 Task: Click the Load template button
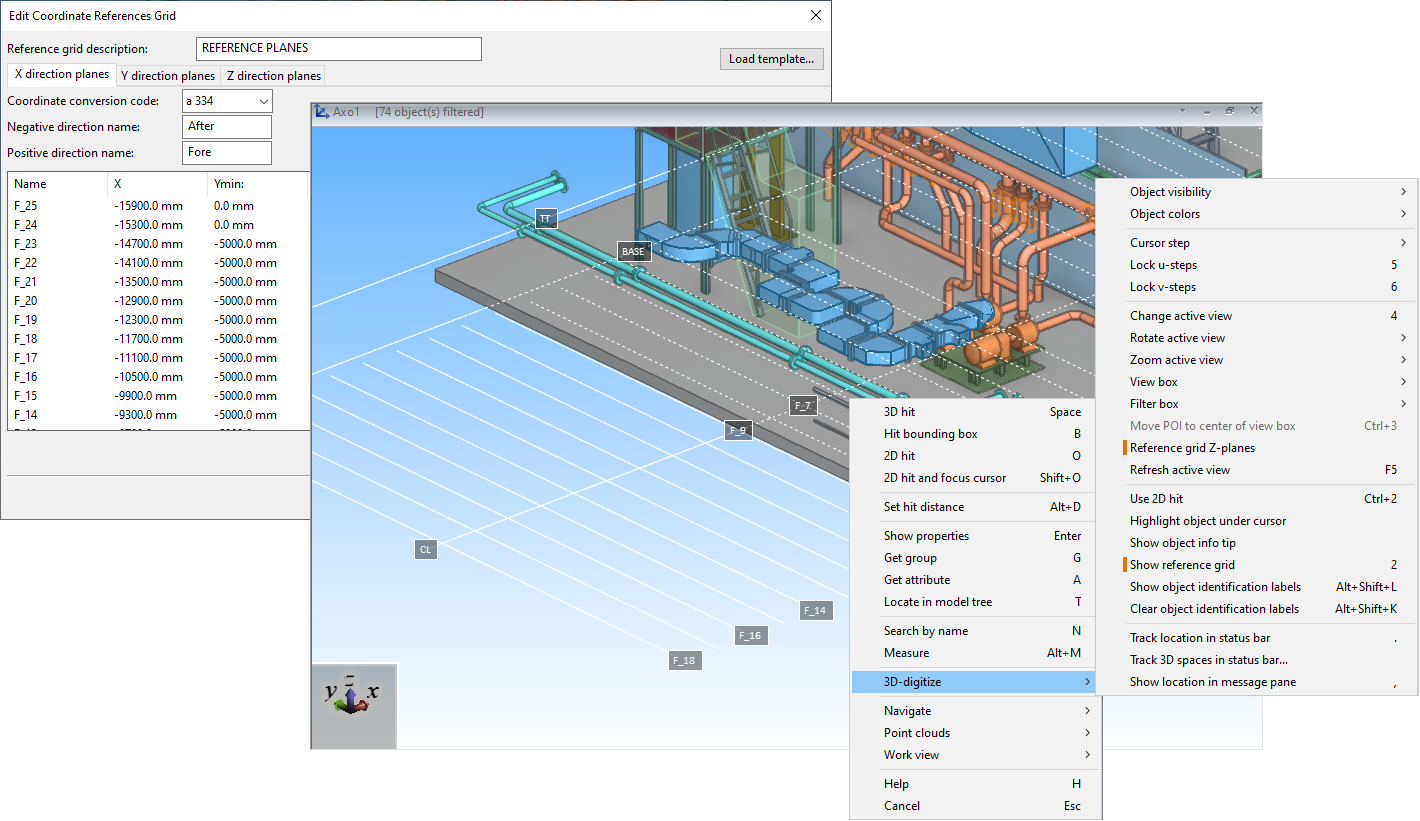771,59
